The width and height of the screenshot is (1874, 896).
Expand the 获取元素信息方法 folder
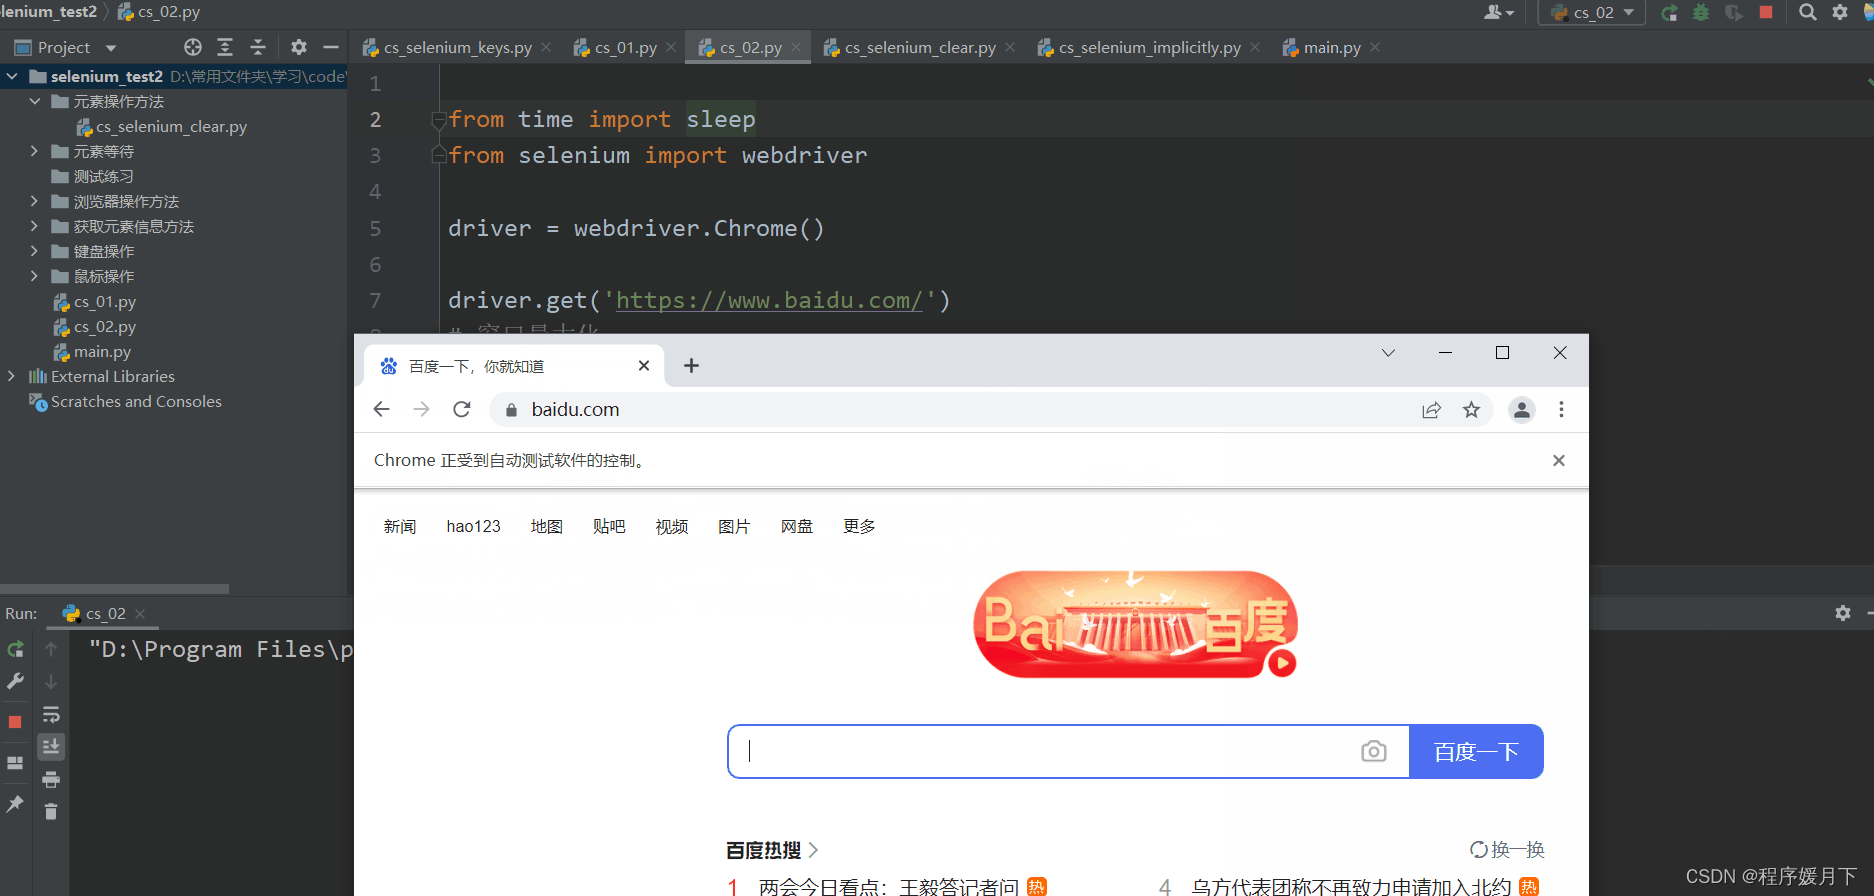tap(34, 226)
